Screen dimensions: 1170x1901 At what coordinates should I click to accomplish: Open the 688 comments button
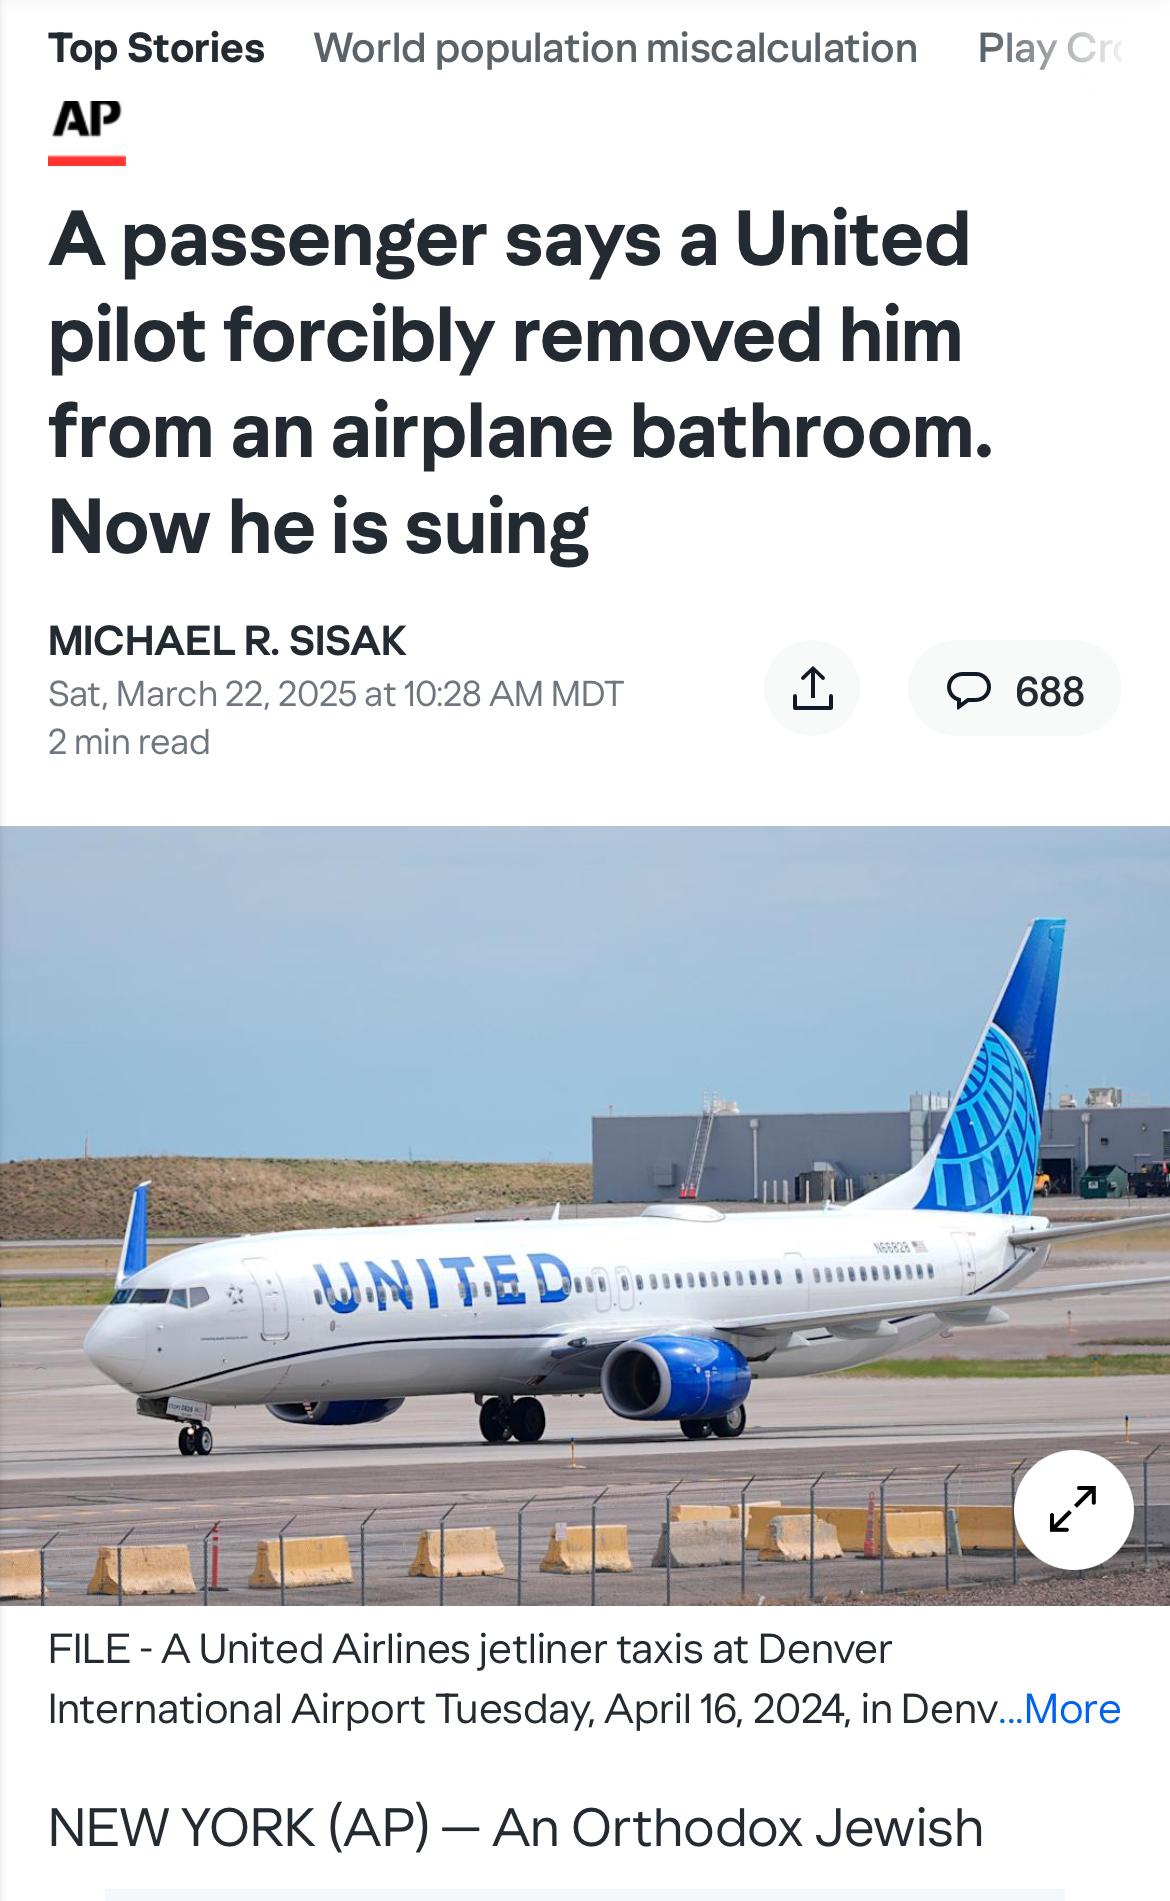pyautogui.click(x=1014, y=688)
